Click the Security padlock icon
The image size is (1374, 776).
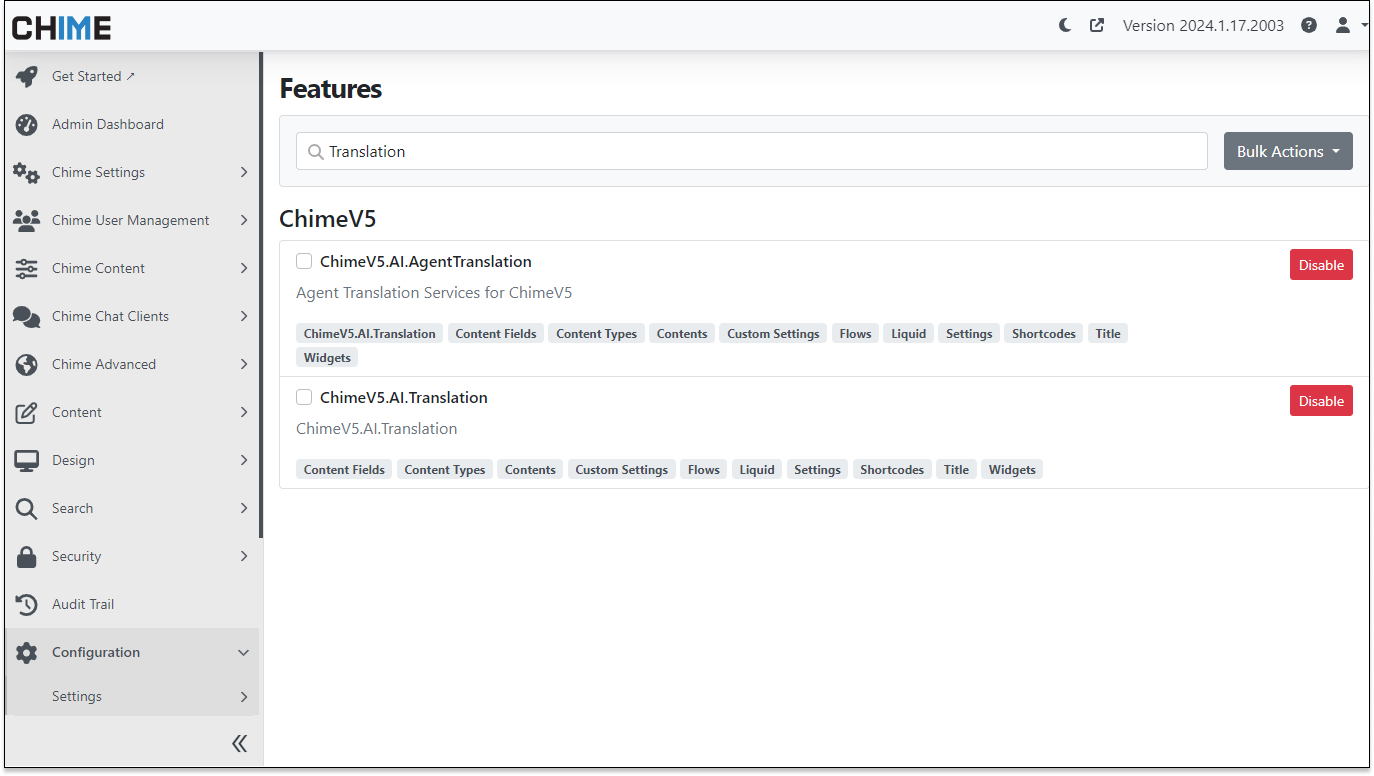27,557
